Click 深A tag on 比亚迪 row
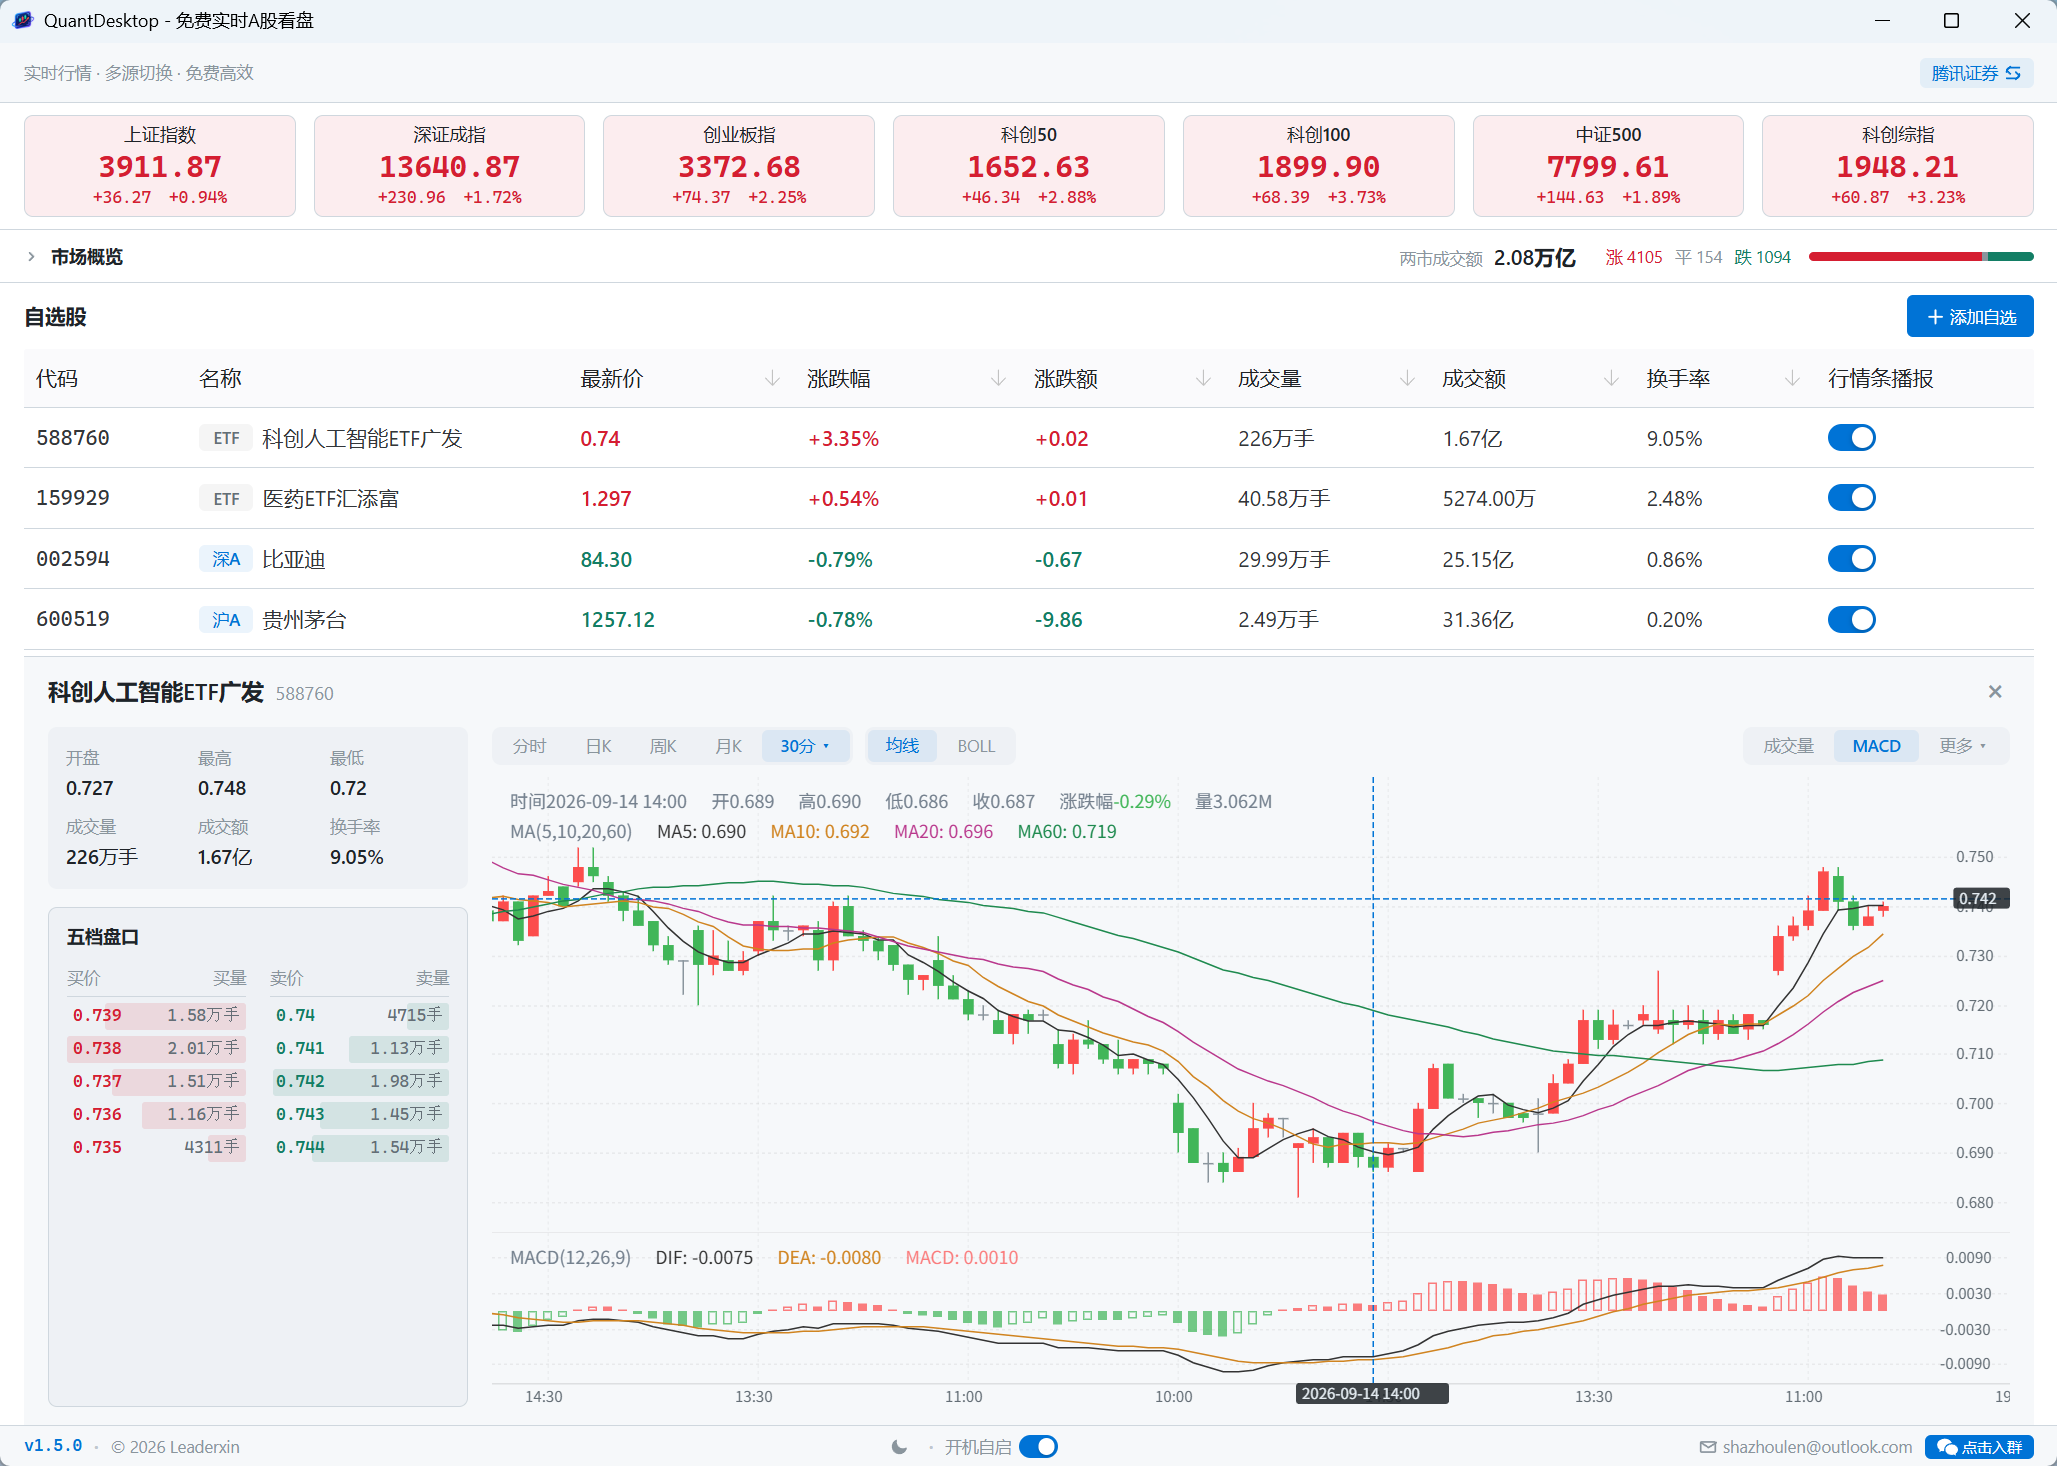 click(226, 559)
